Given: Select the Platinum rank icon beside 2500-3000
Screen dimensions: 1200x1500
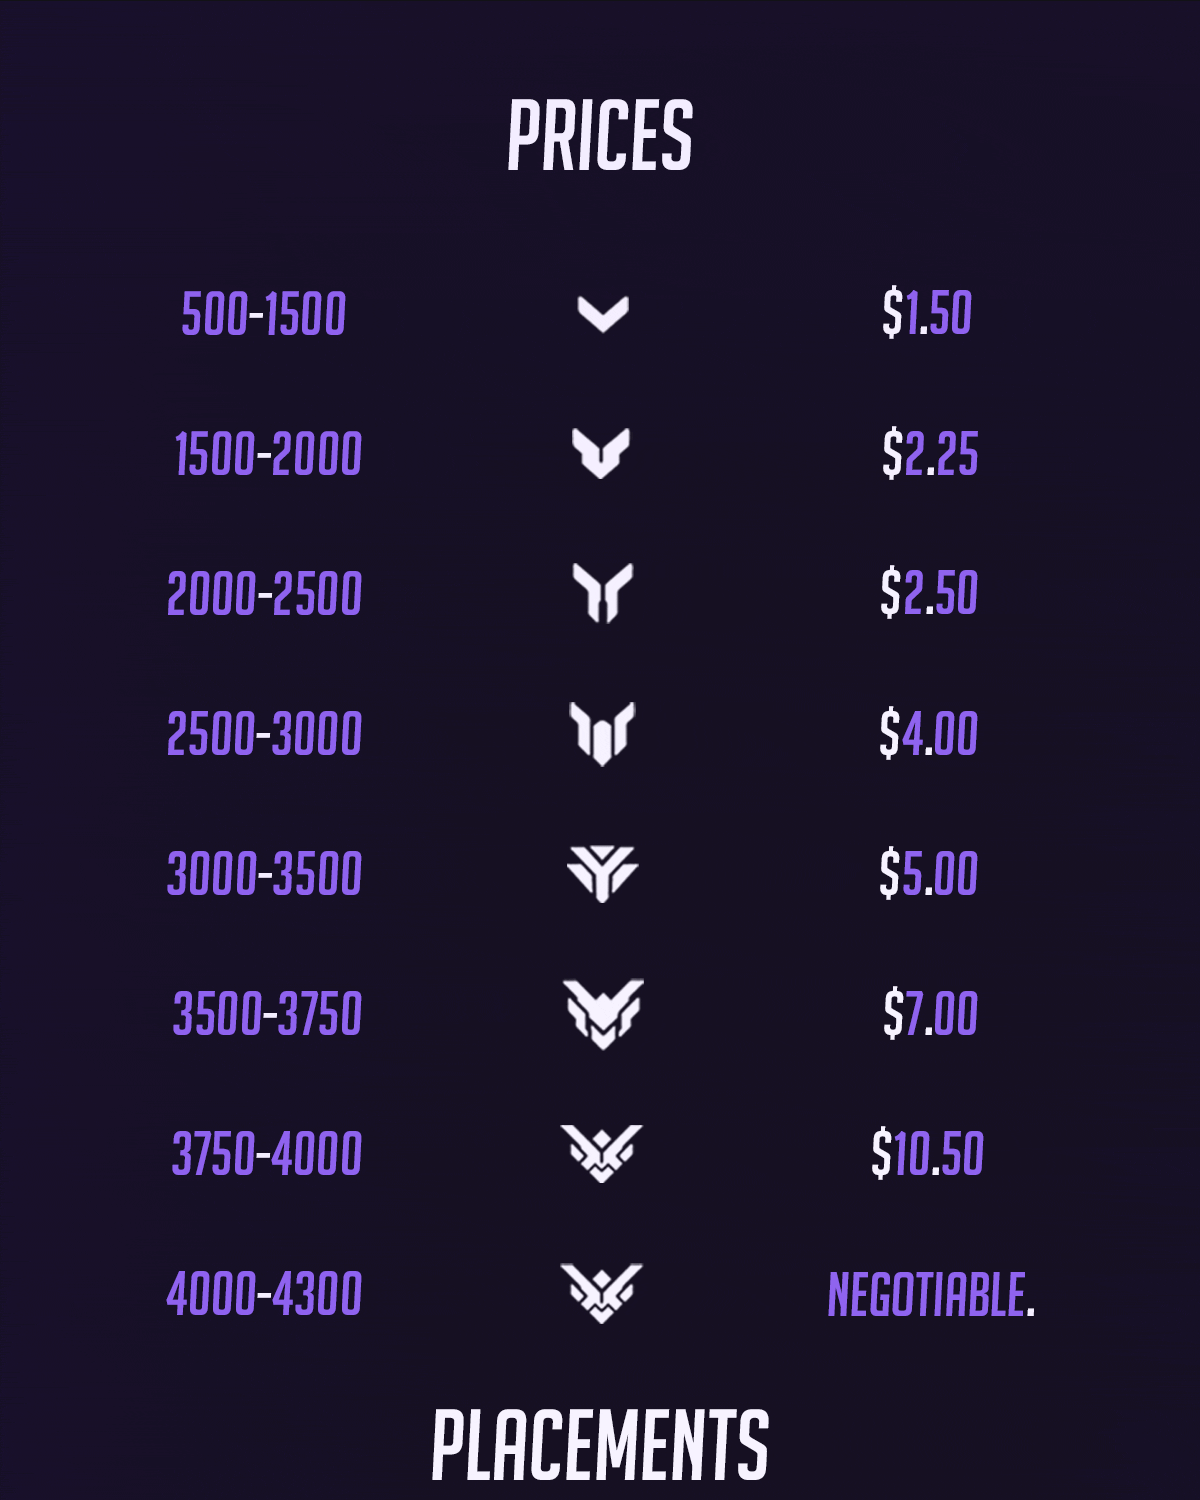Looking at the screenshot, I should (x=602, y=733).
